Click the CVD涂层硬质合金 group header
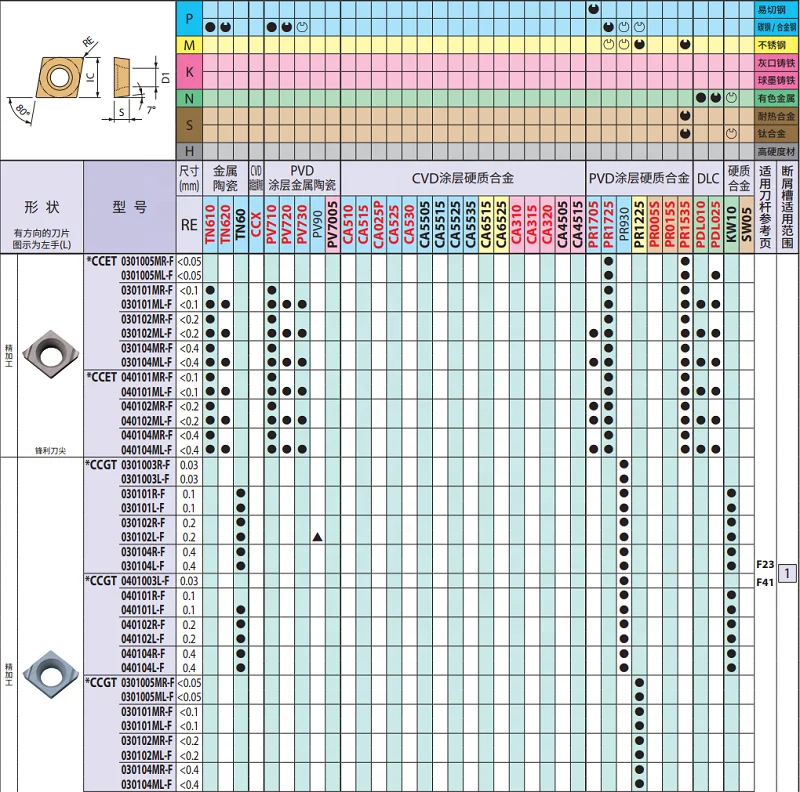Screen dimensions: 800x792 point(463,178)
